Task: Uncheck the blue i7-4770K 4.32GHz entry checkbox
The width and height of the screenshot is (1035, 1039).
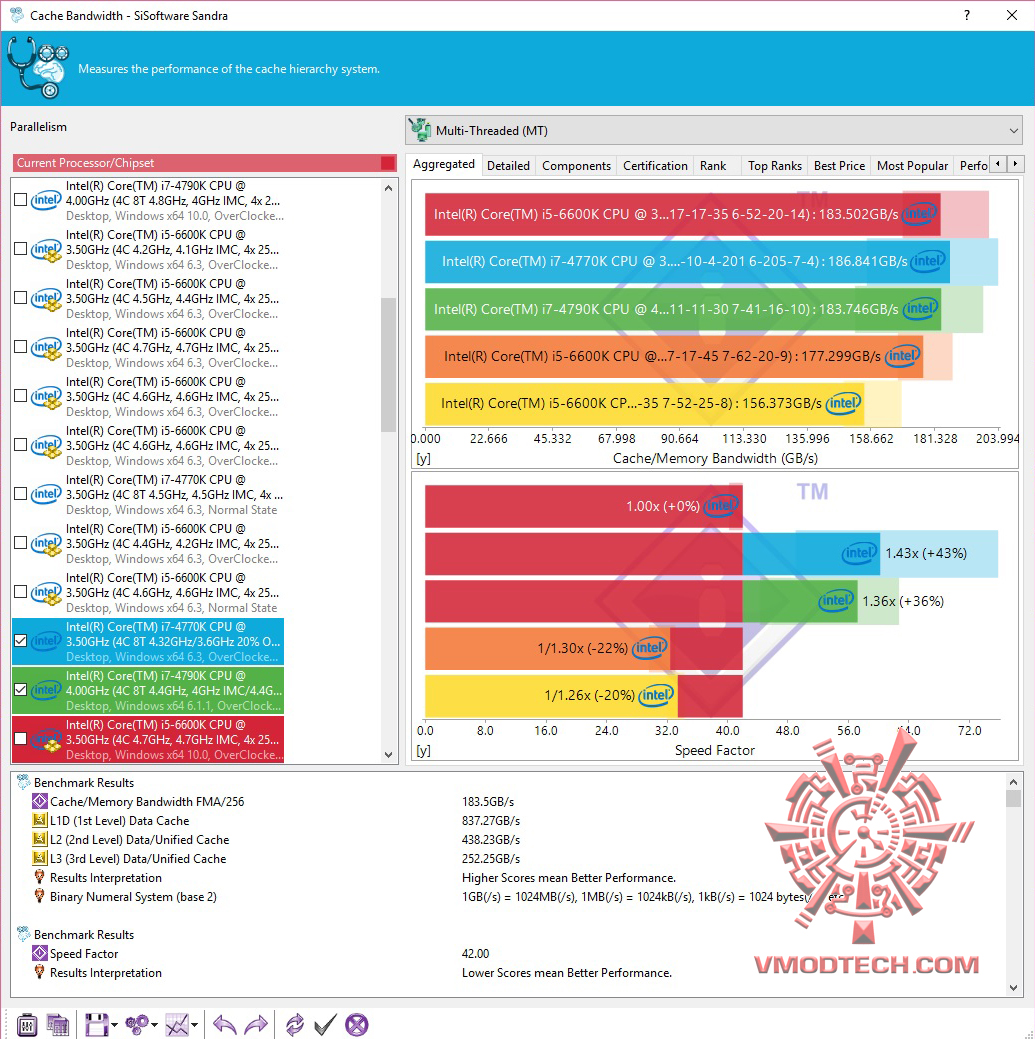Action: click(x=21, y=641)
